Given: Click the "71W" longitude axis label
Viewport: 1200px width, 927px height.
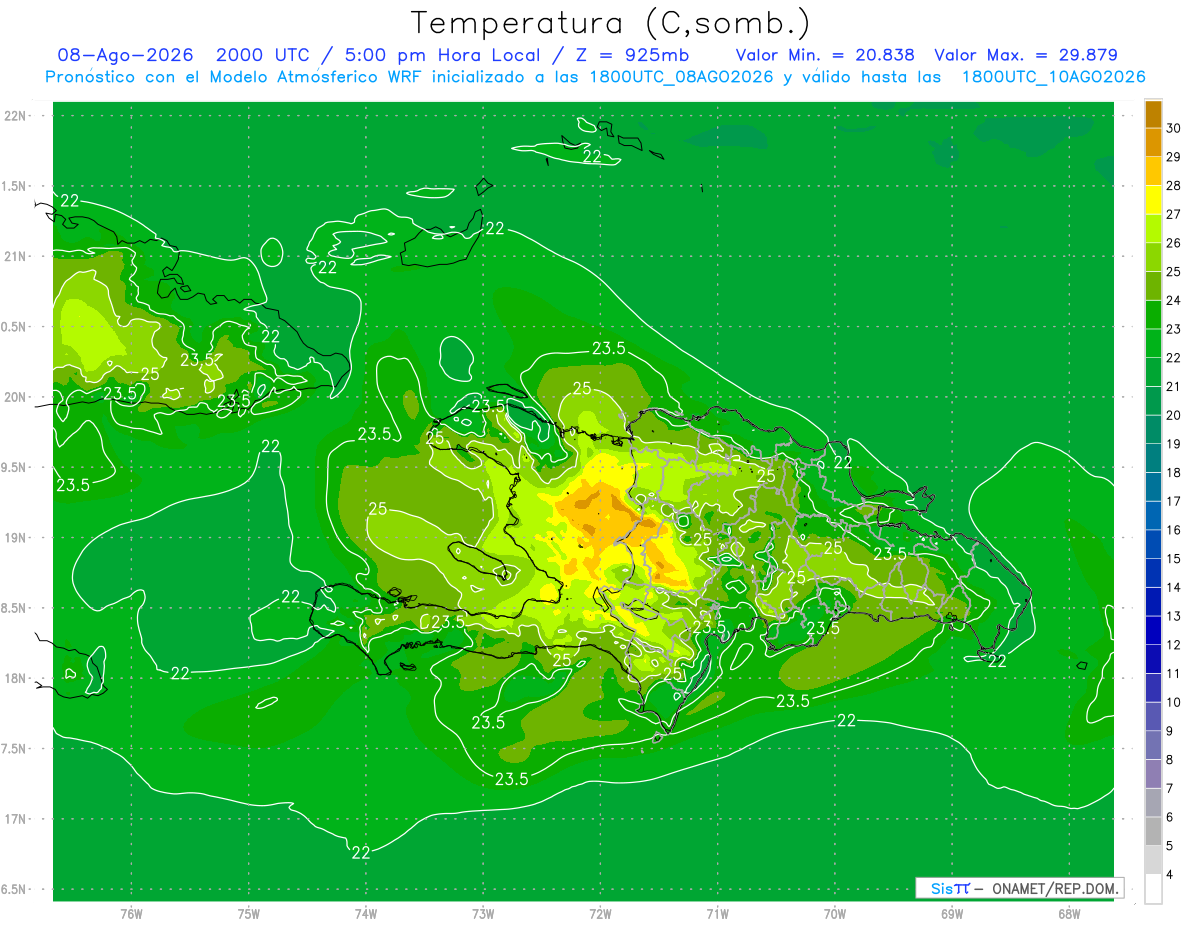Looking at the screenshot, I should click(x=717, y=914).
